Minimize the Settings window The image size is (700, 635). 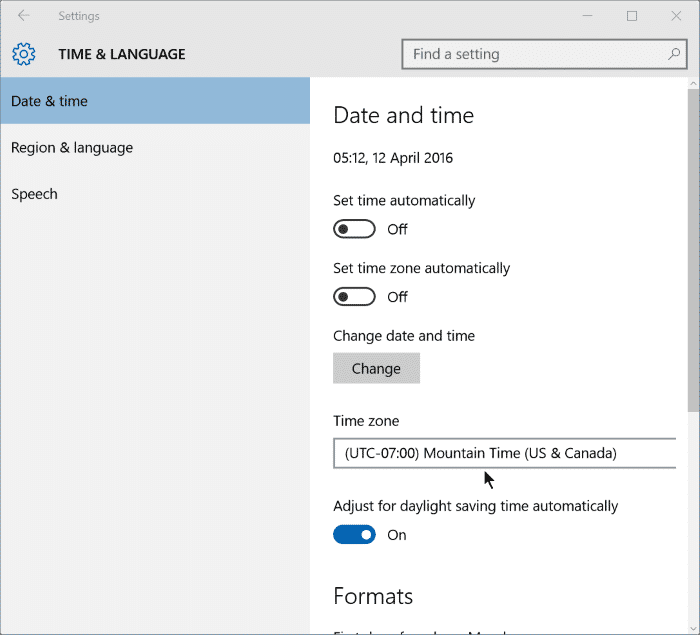point(588,16)
